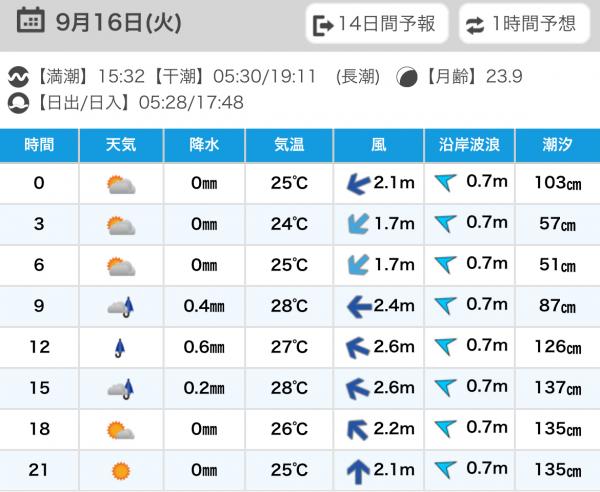Screen dimensions: 600x492
Task: Select the 潮汐 column header
Action: pos(557,144)
